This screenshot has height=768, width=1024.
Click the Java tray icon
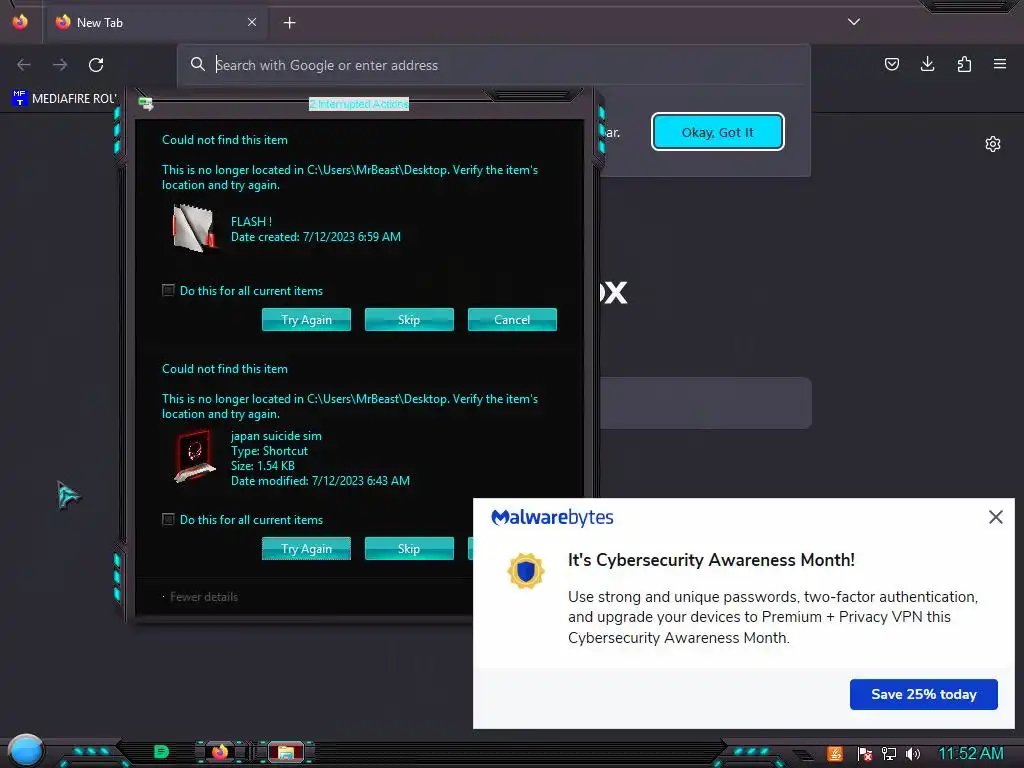(x=835, y=754)
